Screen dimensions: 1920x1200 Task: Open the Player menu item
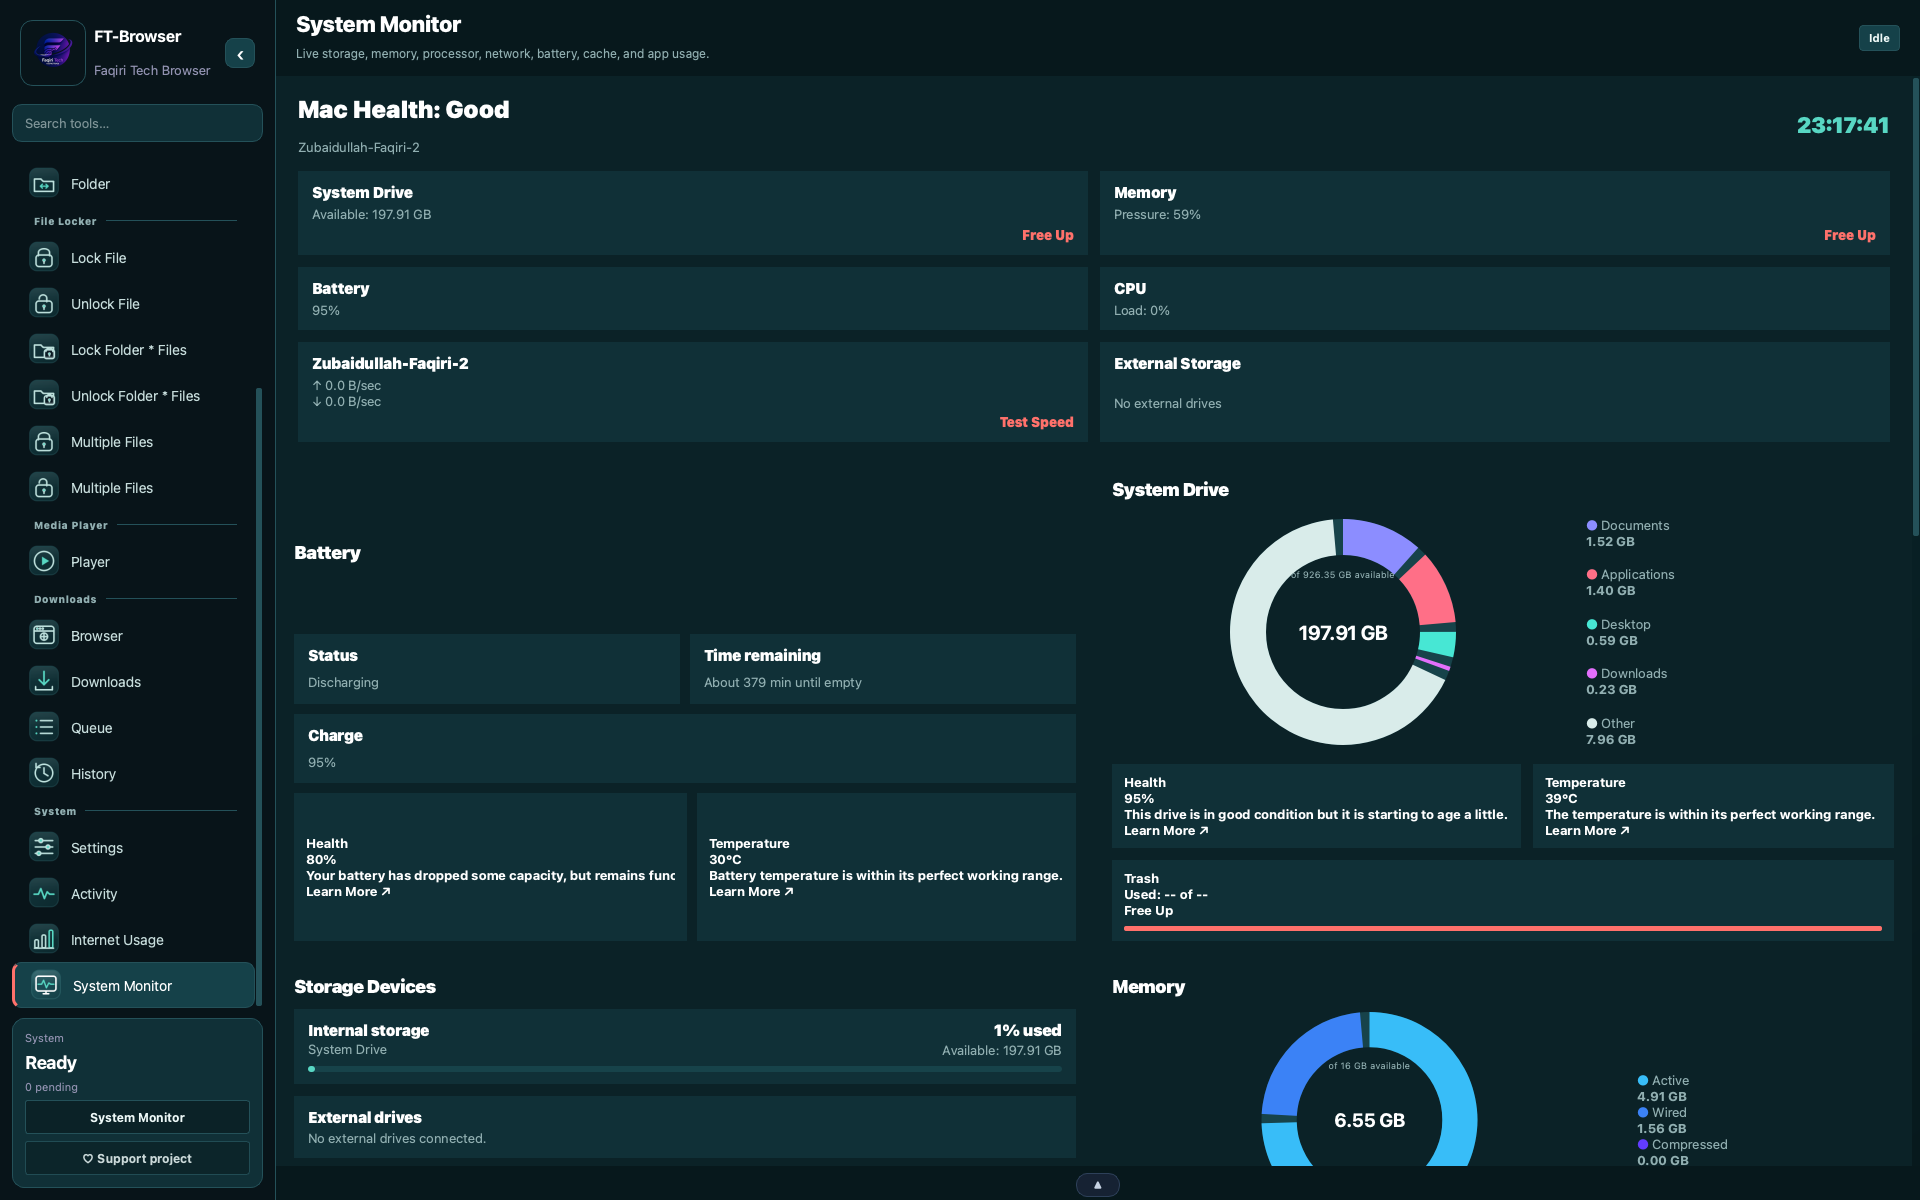[x=134, y=562]
